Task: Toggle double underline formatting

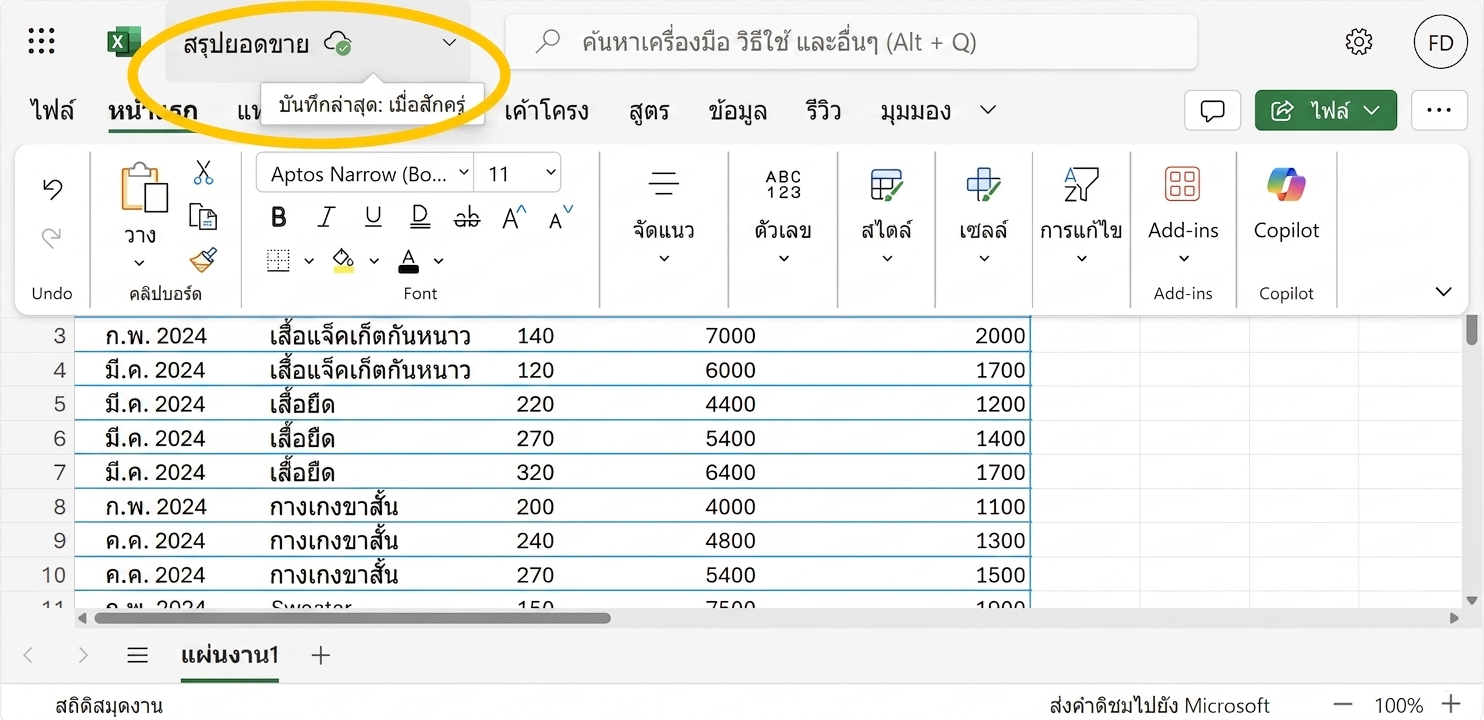Action: point(420,217)
